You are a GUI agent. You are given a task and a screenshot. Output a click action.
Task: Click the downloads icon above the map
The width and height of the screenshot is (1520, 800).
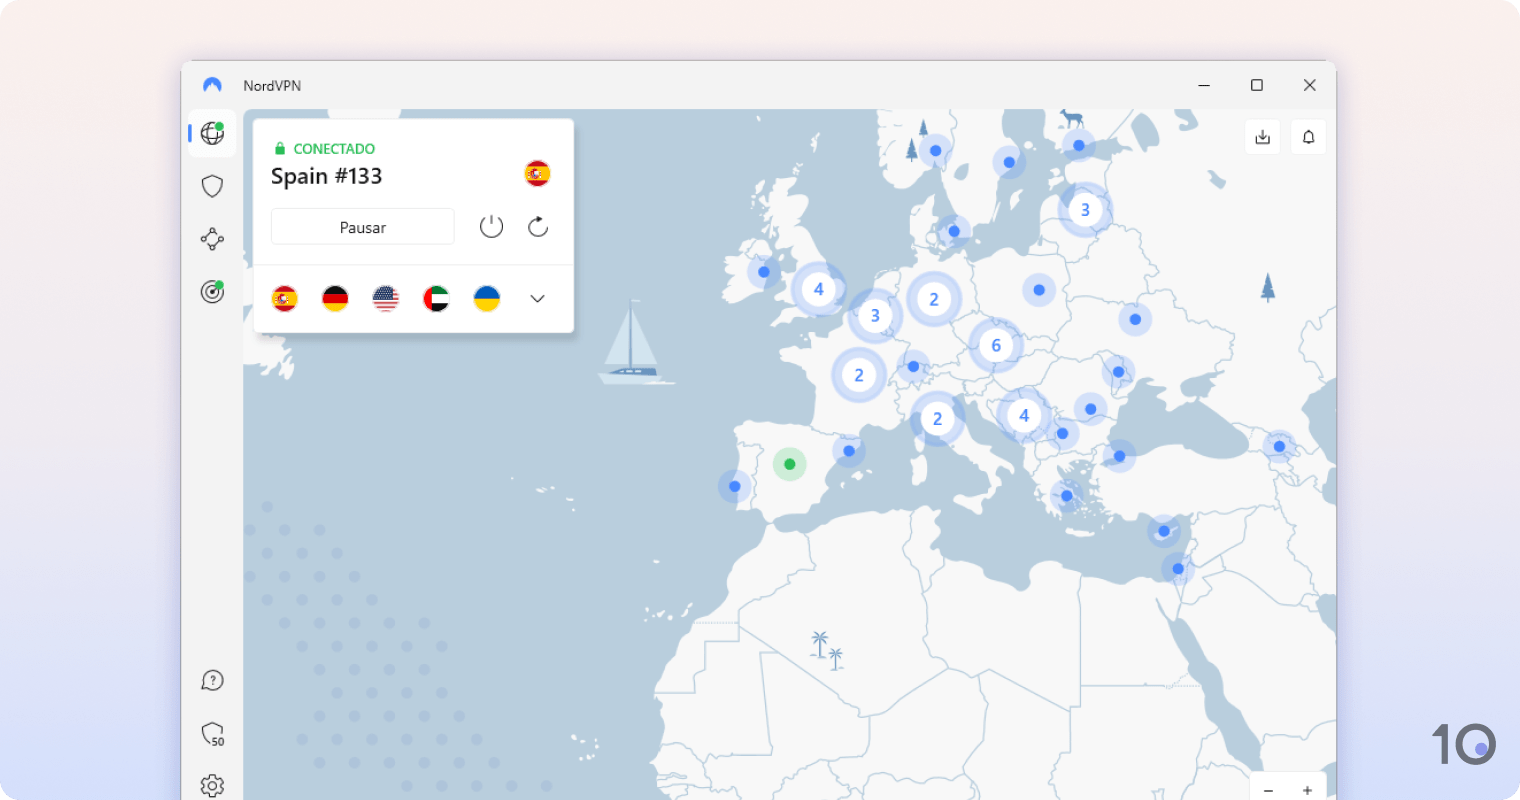pos(1262,136)
